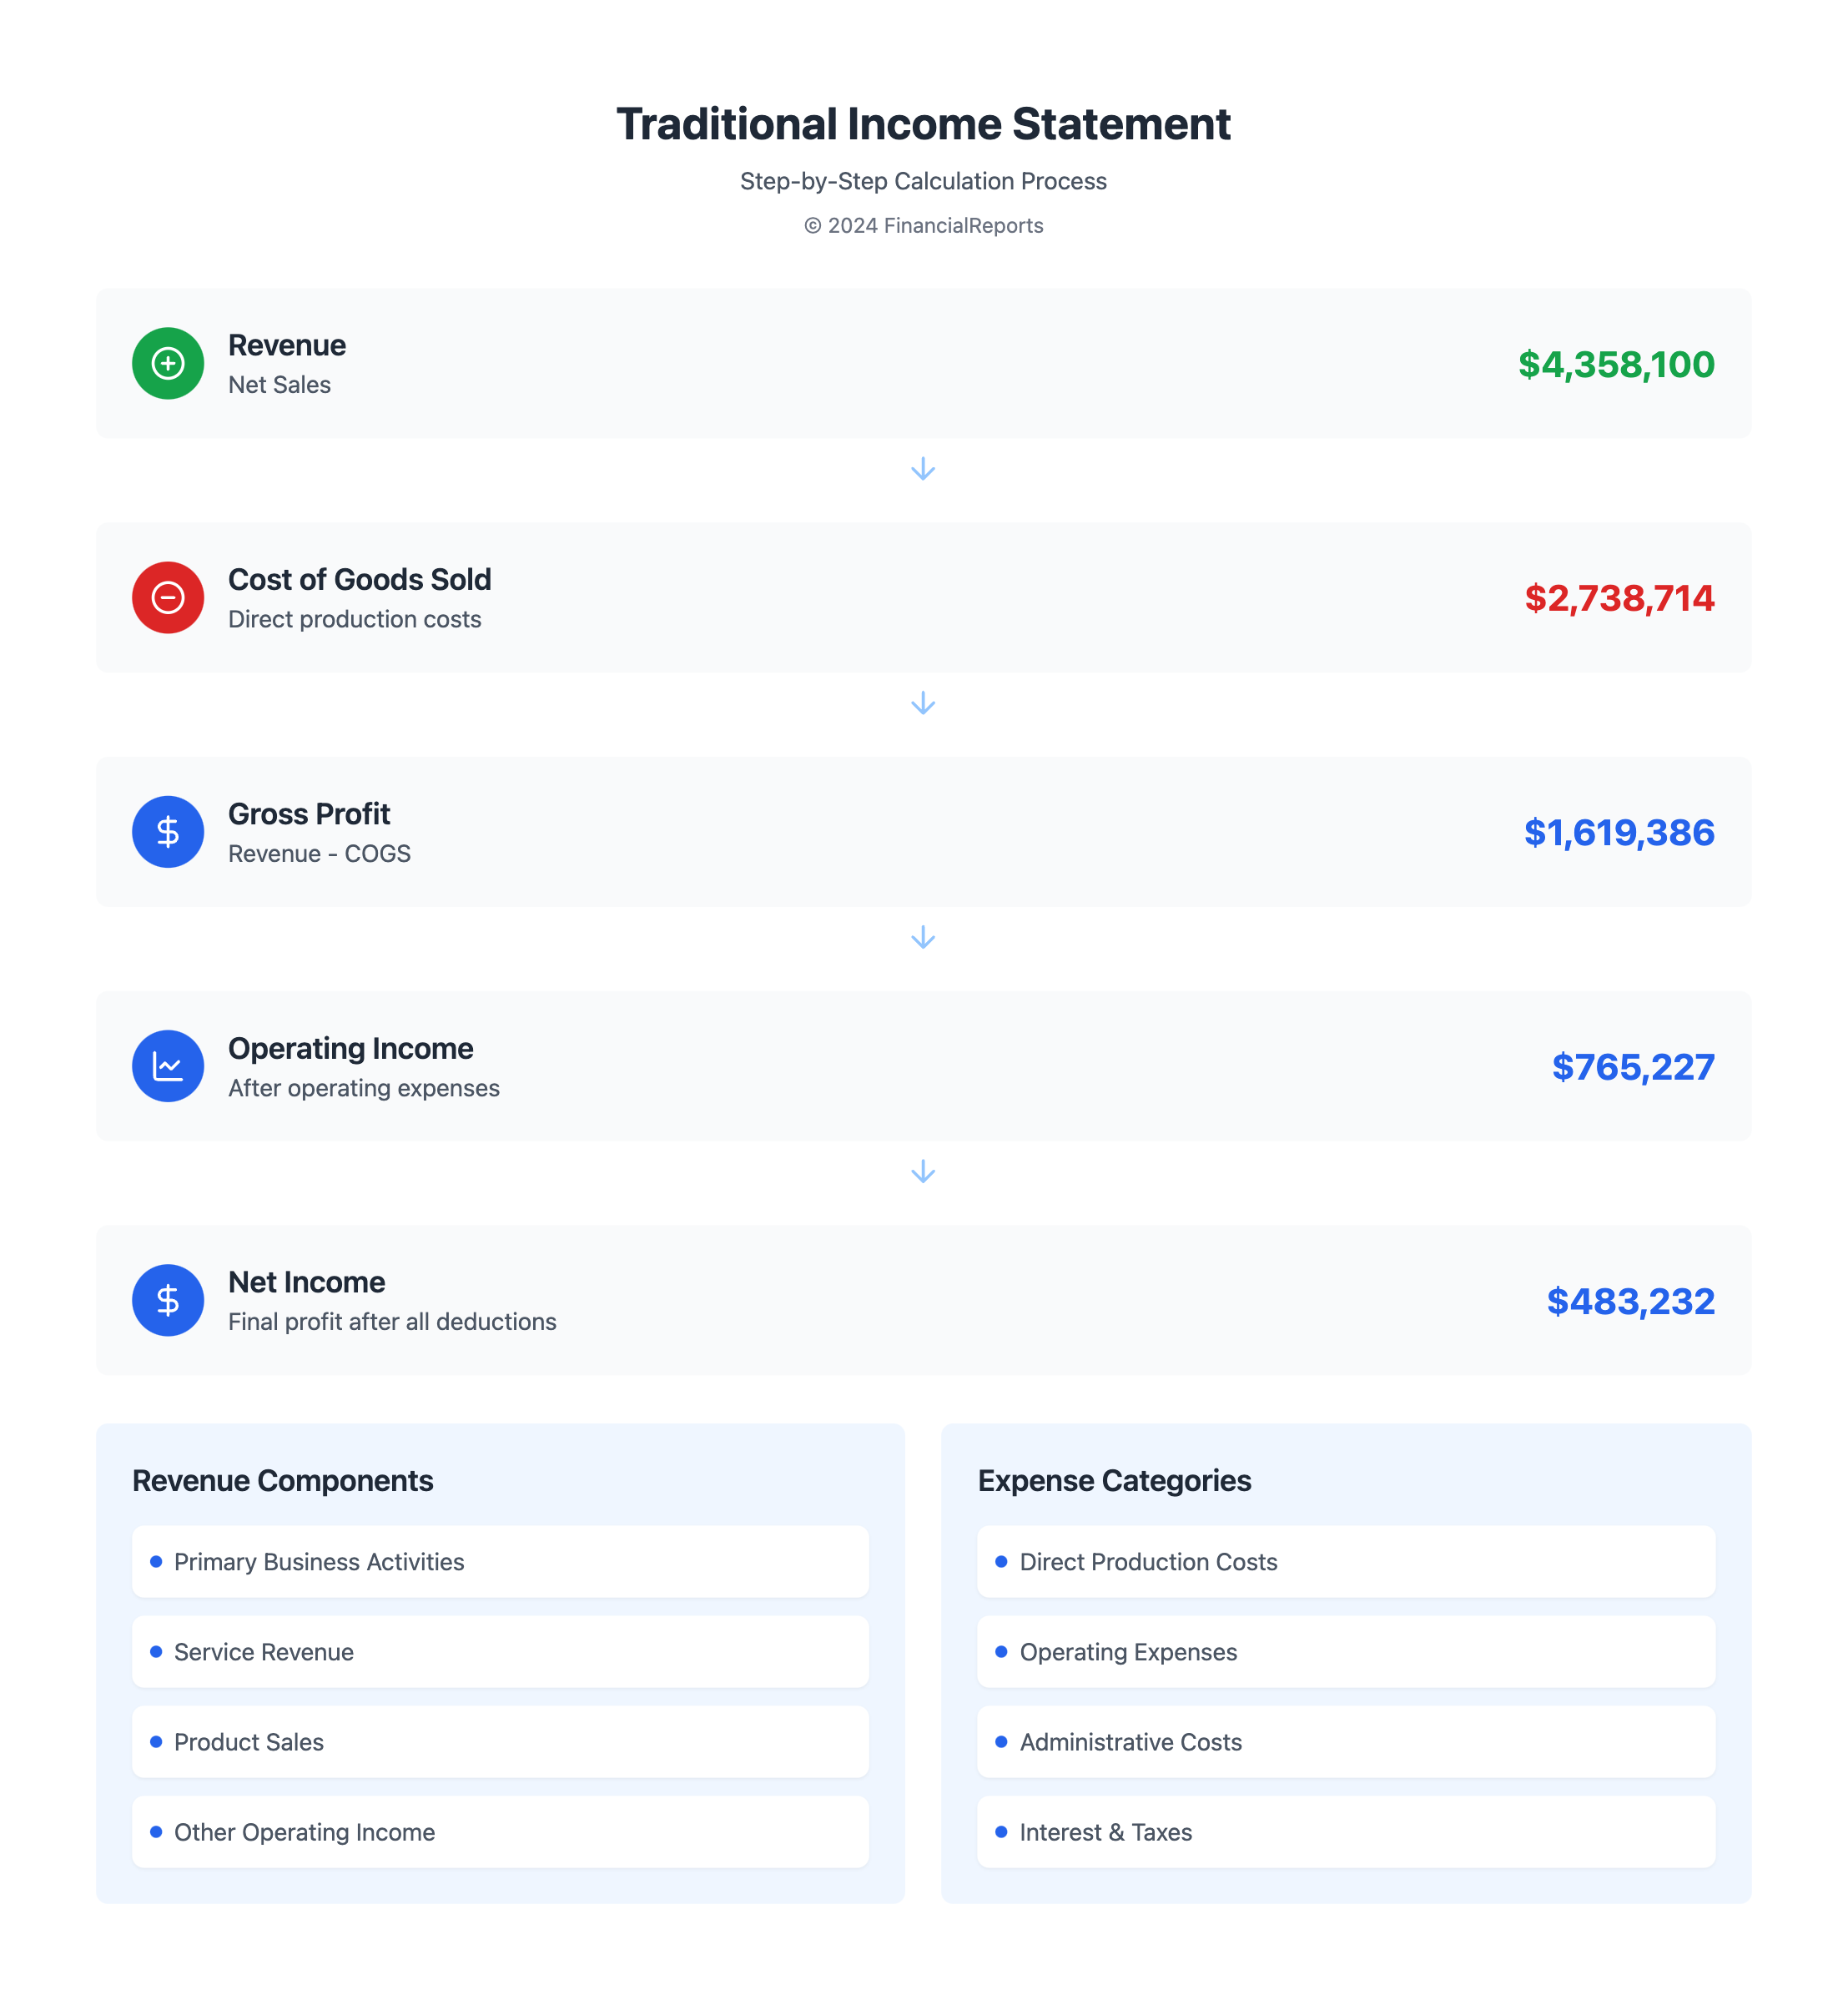This screenshot has height=2000, width=1848.
Task: Click the arrow below the Revenue card
Action: coord(923,469)
